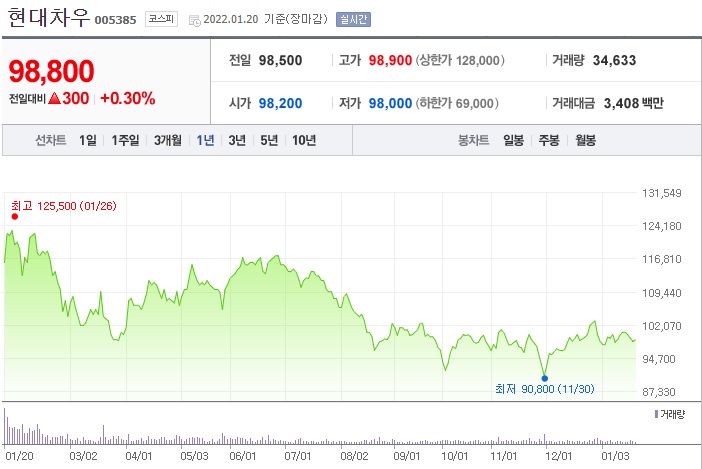
Task: Click the 08/02 date axis label
Action: point(354,456)
